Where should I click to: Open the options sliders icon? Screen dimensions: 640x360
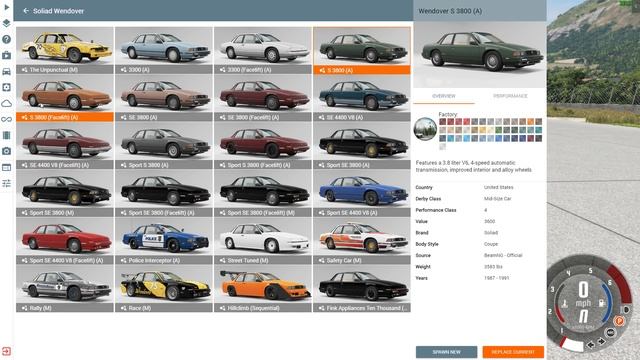[7, 183]
